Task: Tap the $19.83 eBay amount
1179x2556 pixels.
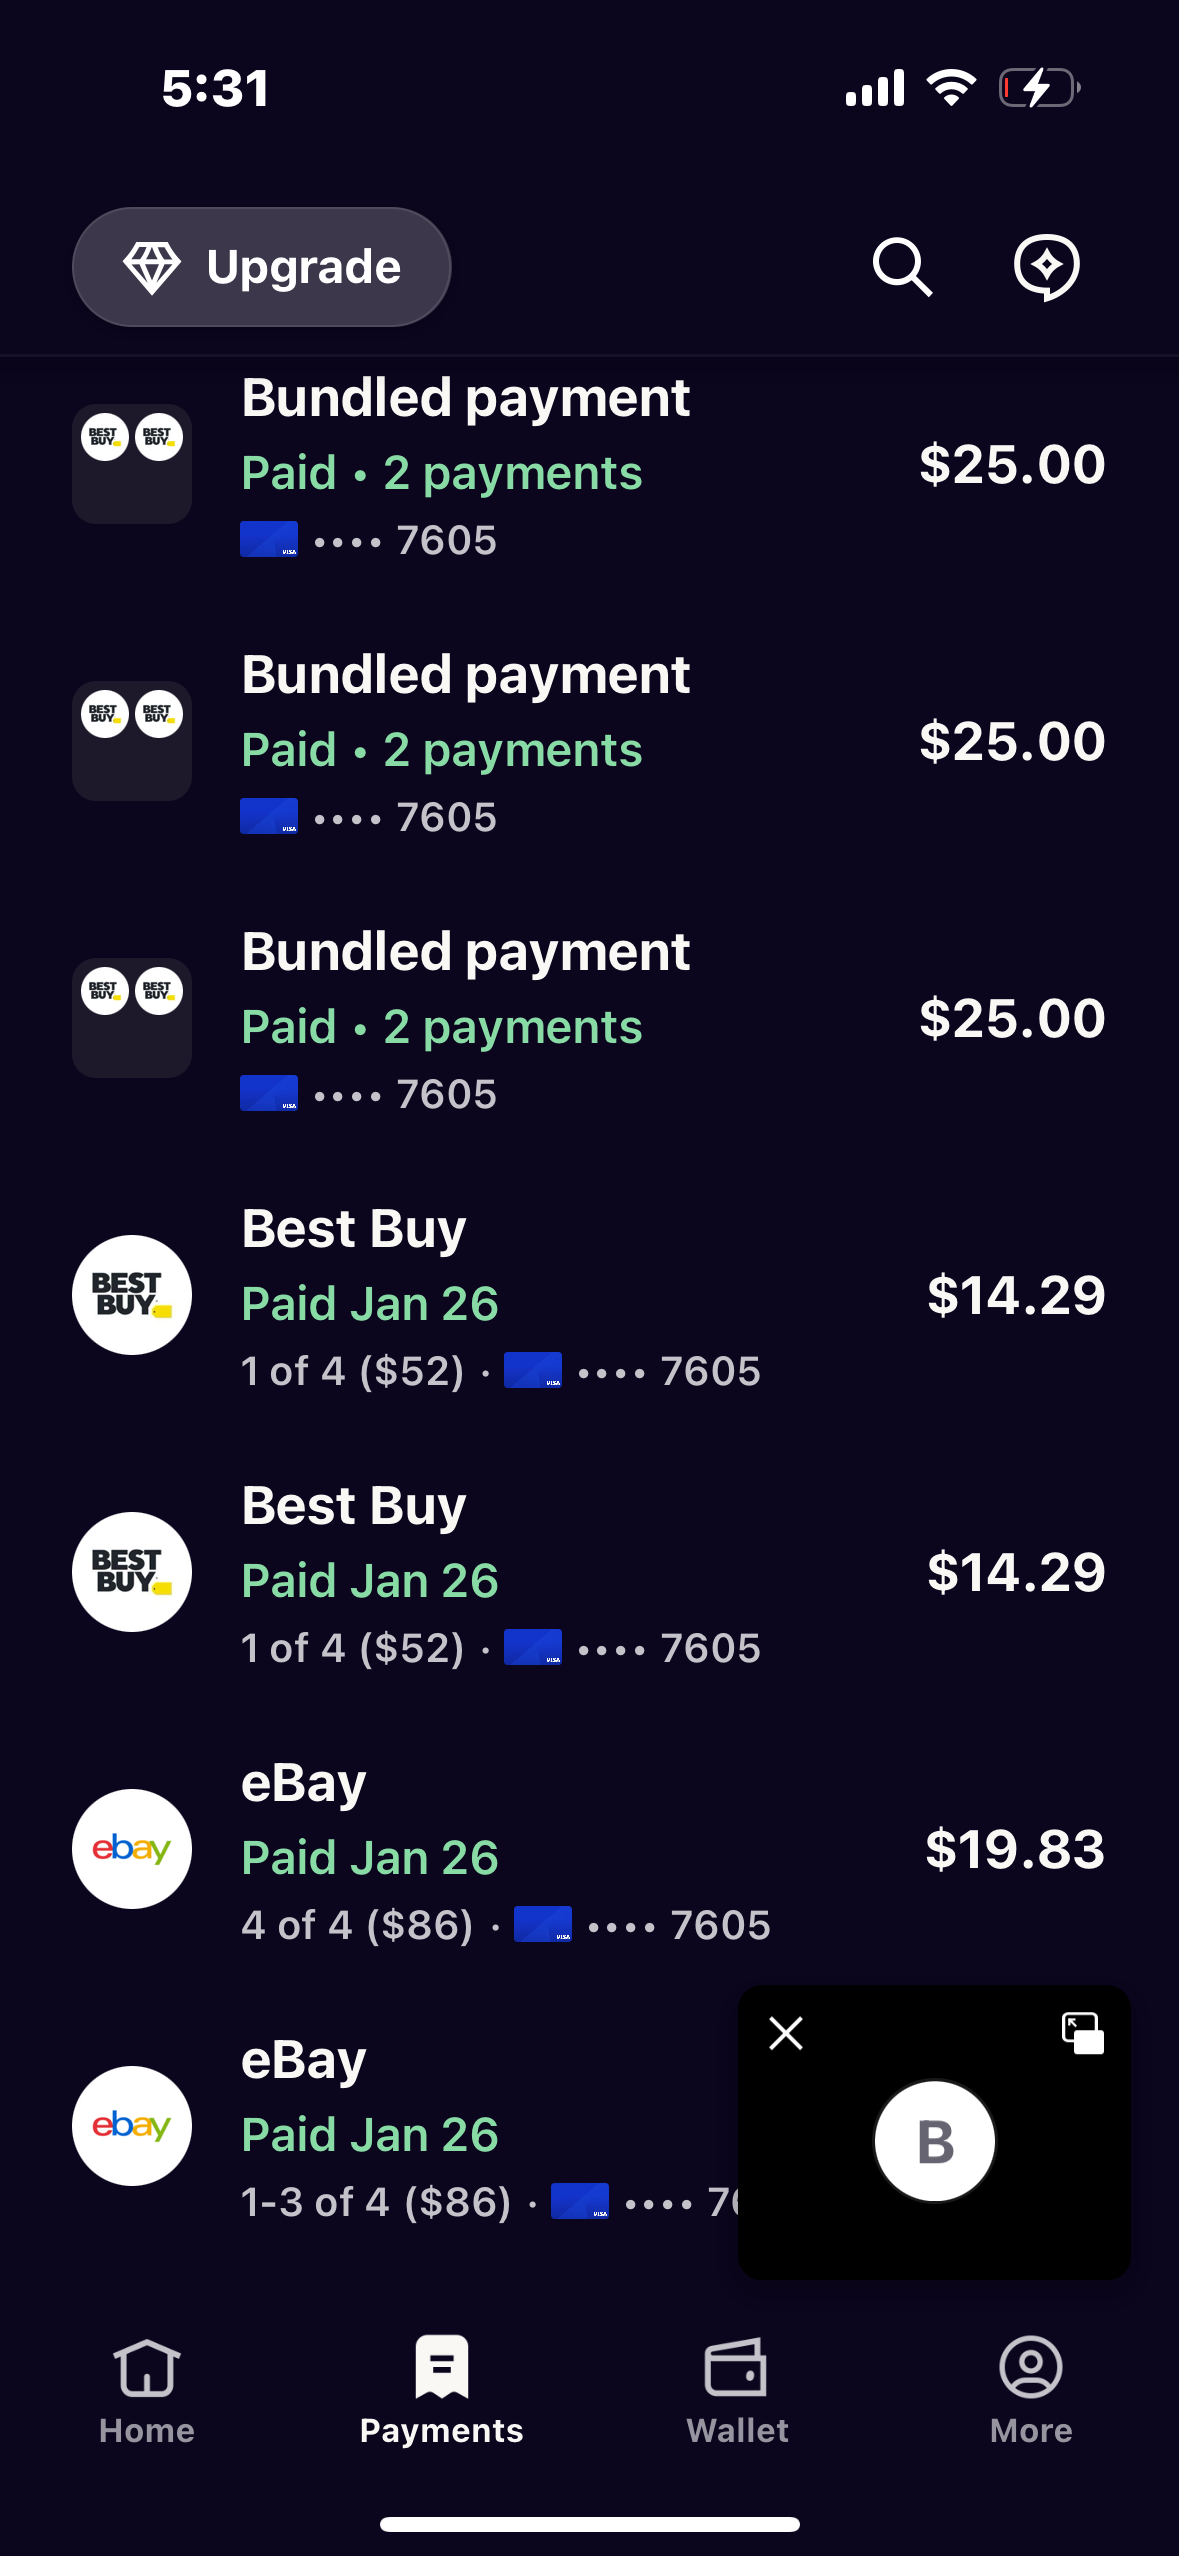Action: coord(1014,1849)
